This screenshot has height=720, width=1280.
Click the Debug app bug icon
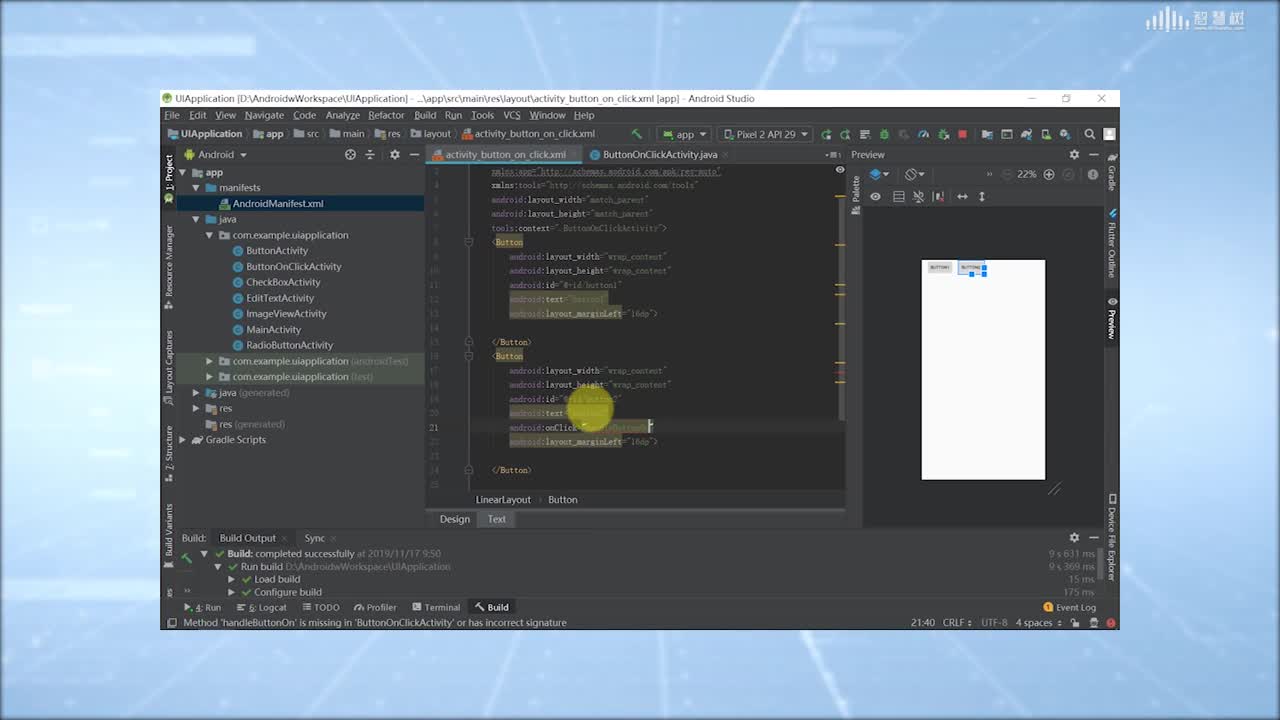(884, 134)
